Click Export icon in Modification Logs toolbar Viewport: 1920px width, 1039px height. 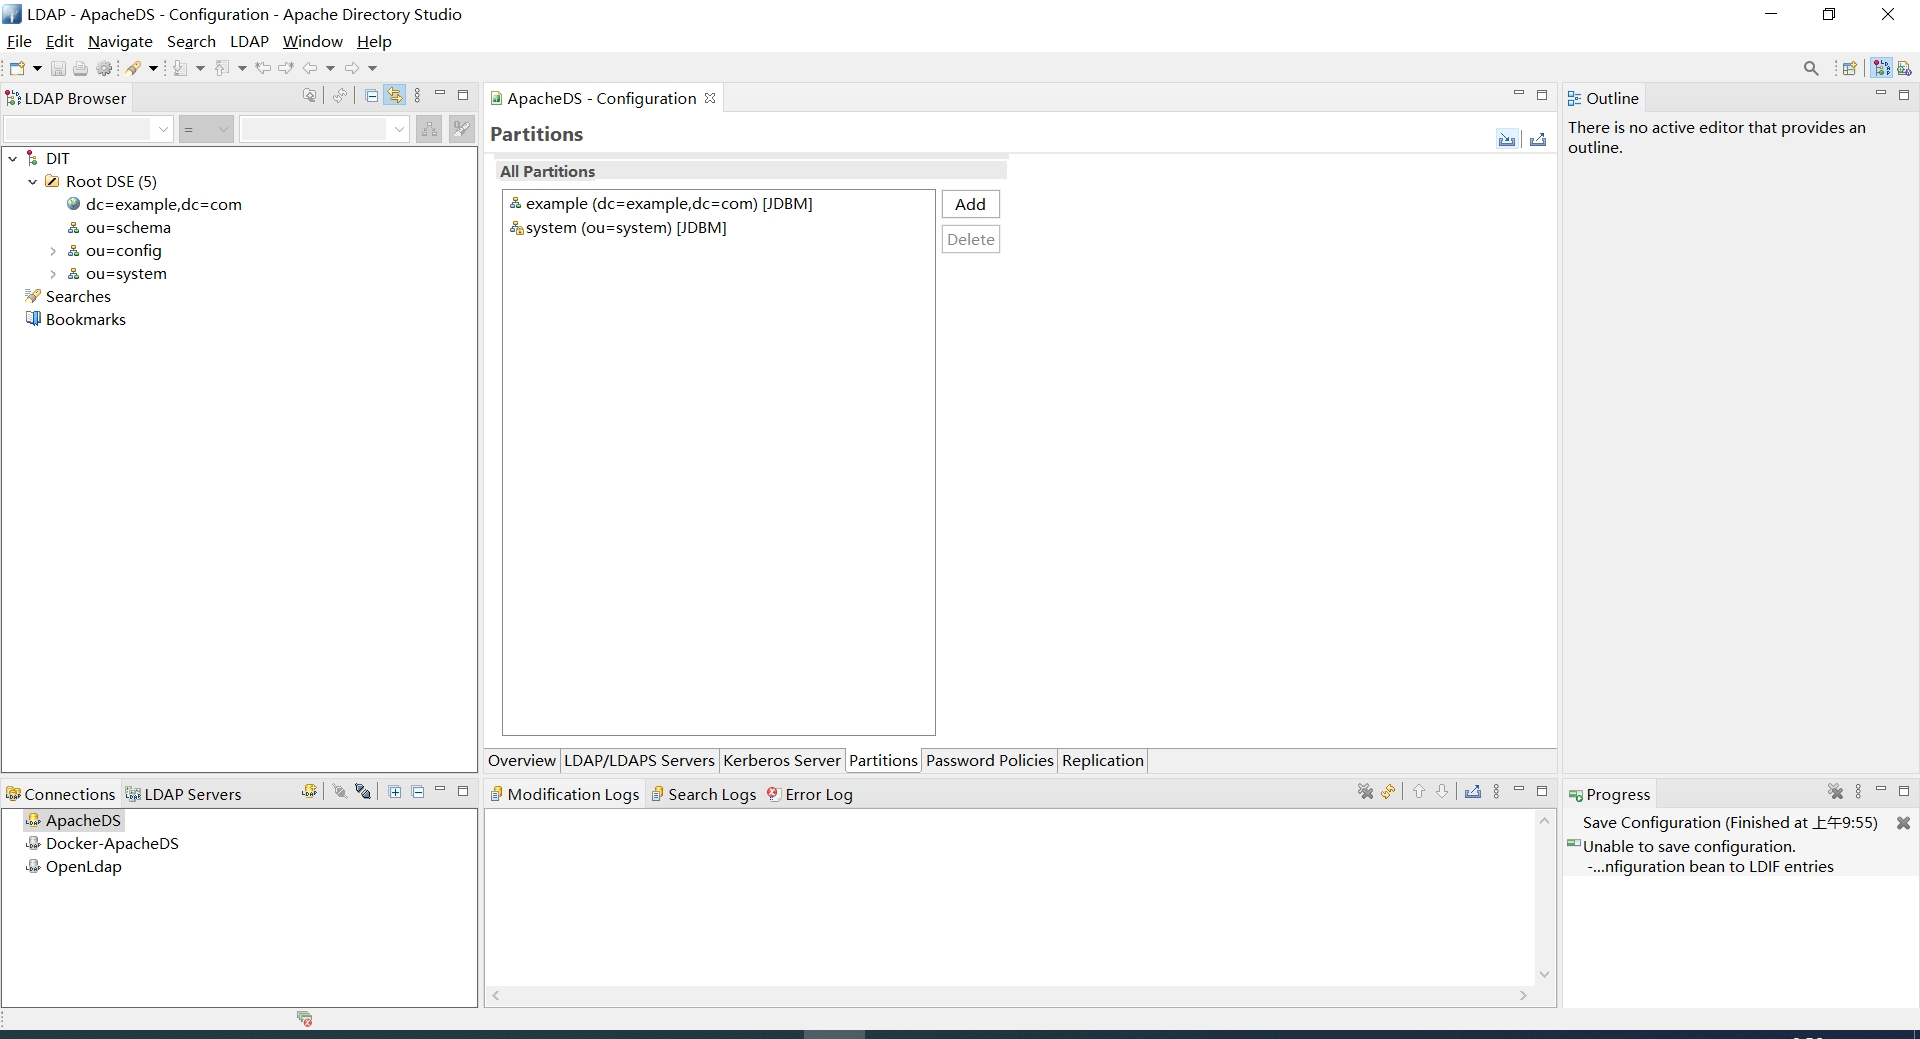tap(1472, 792)
